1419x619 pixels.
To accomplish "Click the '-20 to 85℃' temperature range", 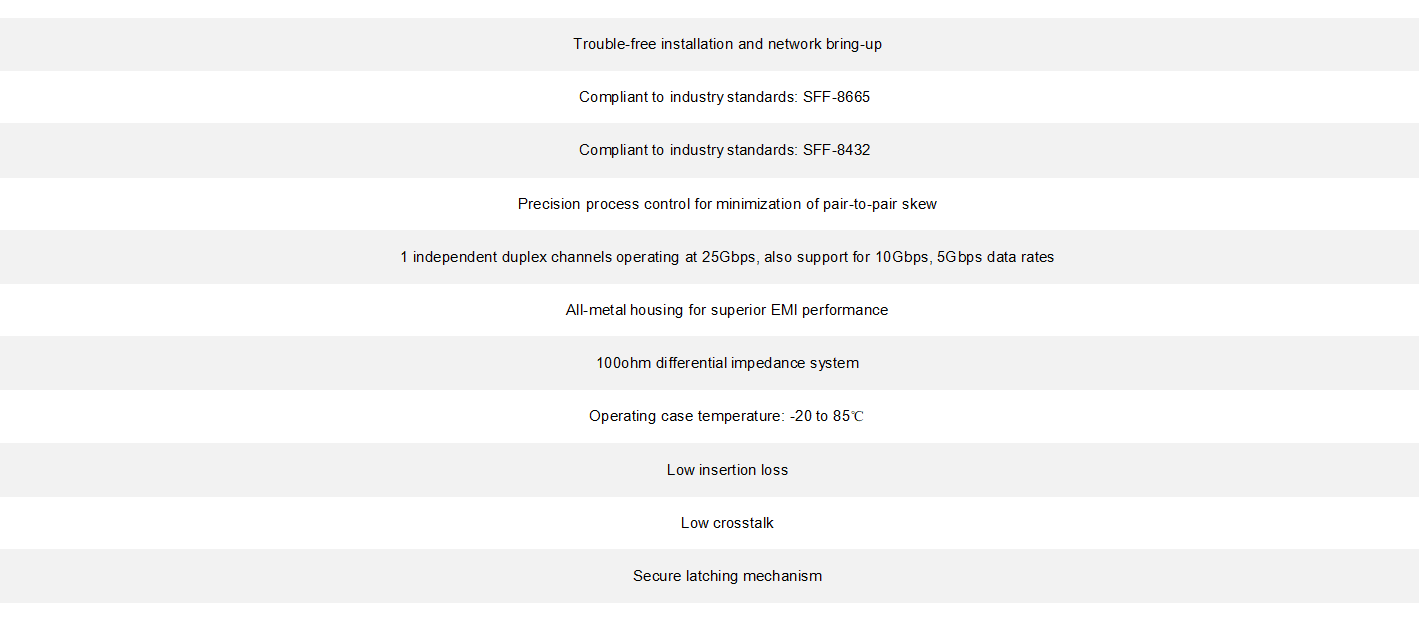I will [x=826, y=416].
